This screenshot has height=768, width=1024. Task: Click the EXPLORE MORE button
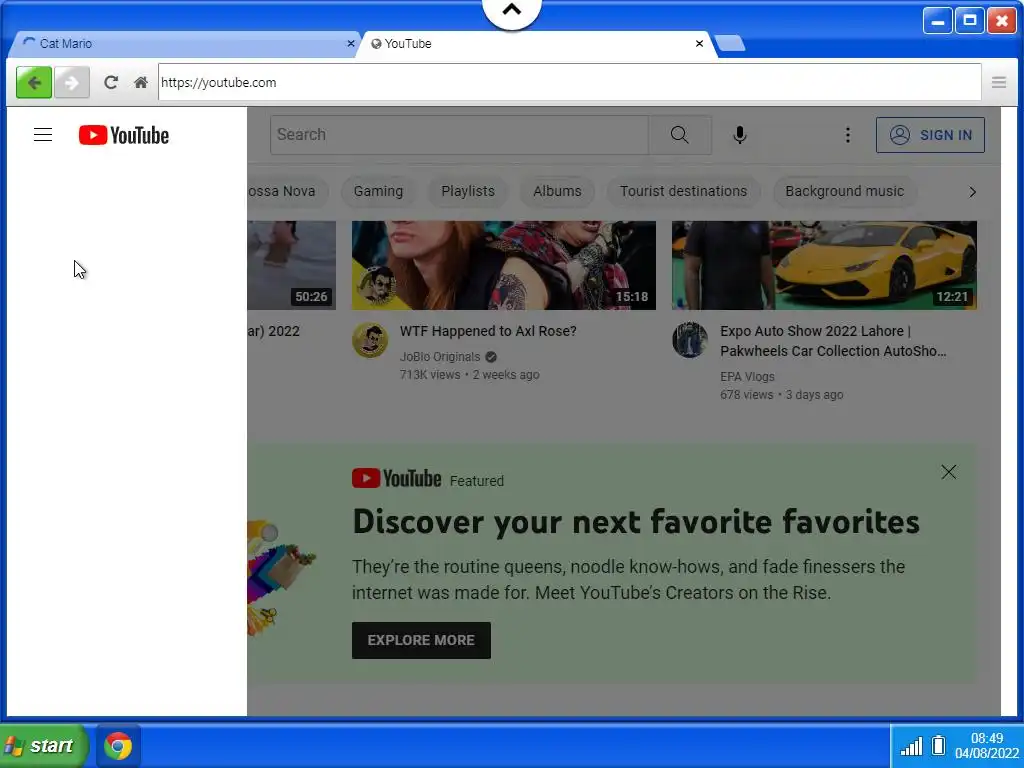[421, 641]
